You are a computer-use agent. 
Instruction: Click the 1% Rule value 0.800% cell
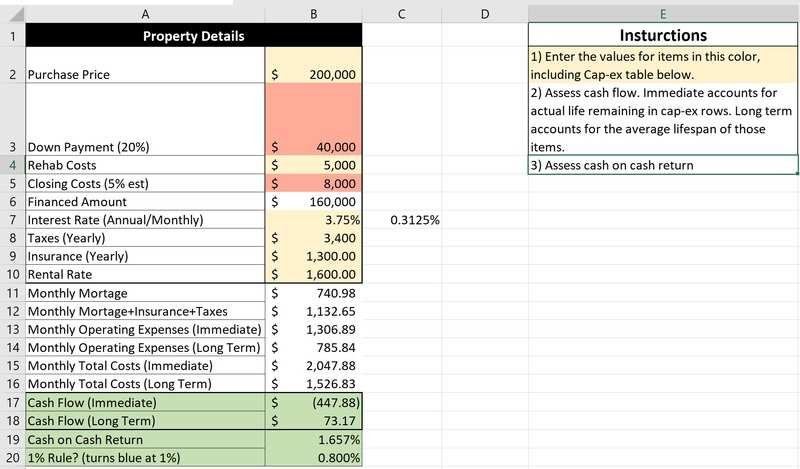(314, 458)
